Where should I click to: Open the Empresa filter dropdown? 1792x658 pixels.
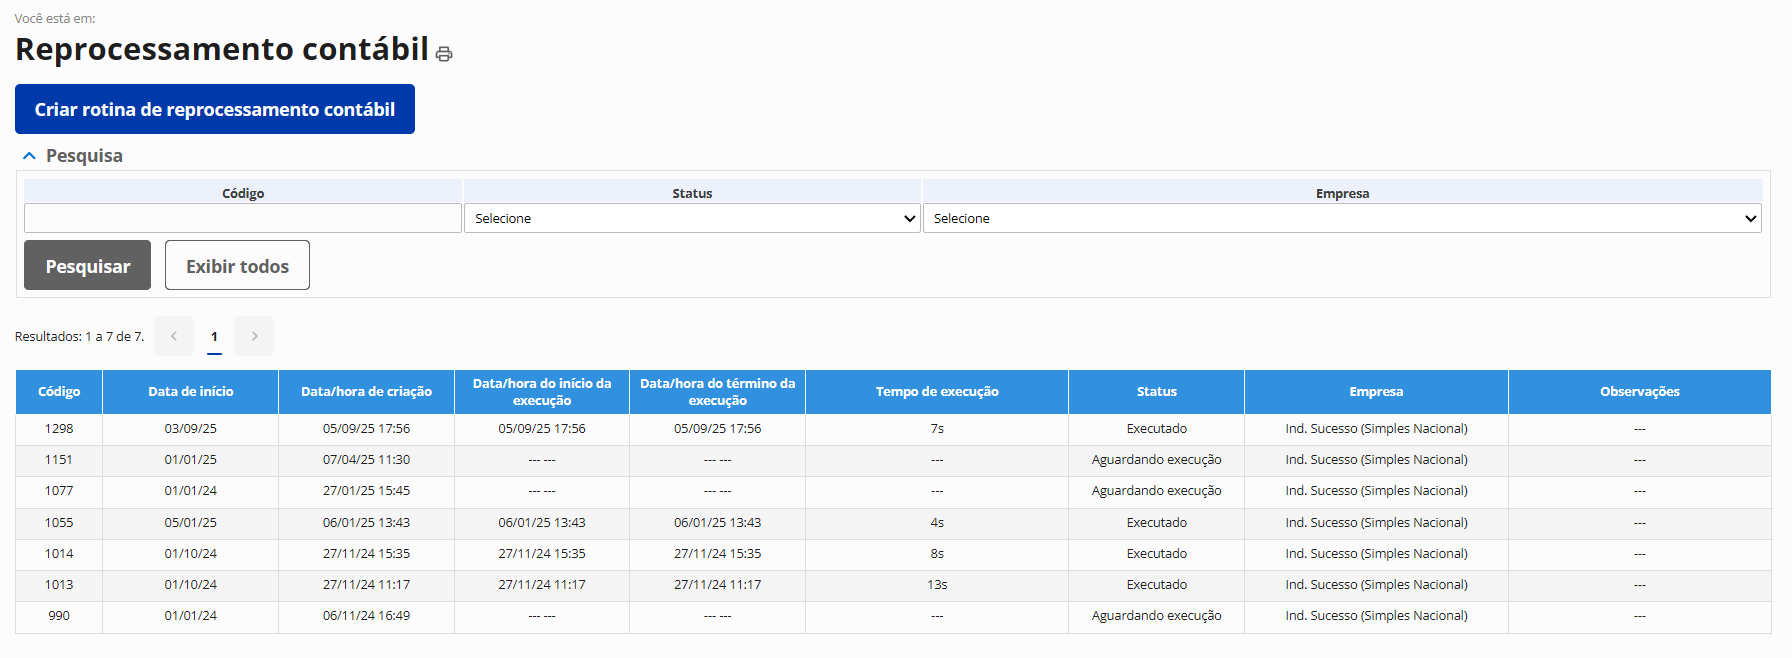click(1341, 218)
